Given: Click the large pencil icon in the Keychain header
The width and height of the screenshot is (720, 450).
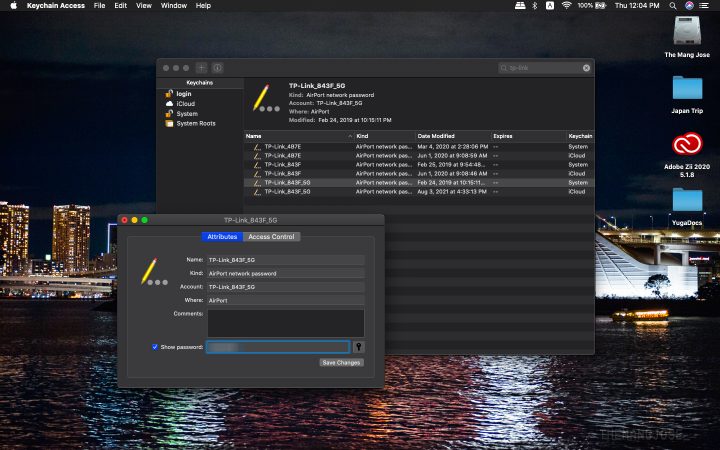Looking at the screenshot, I should [265, 98].
